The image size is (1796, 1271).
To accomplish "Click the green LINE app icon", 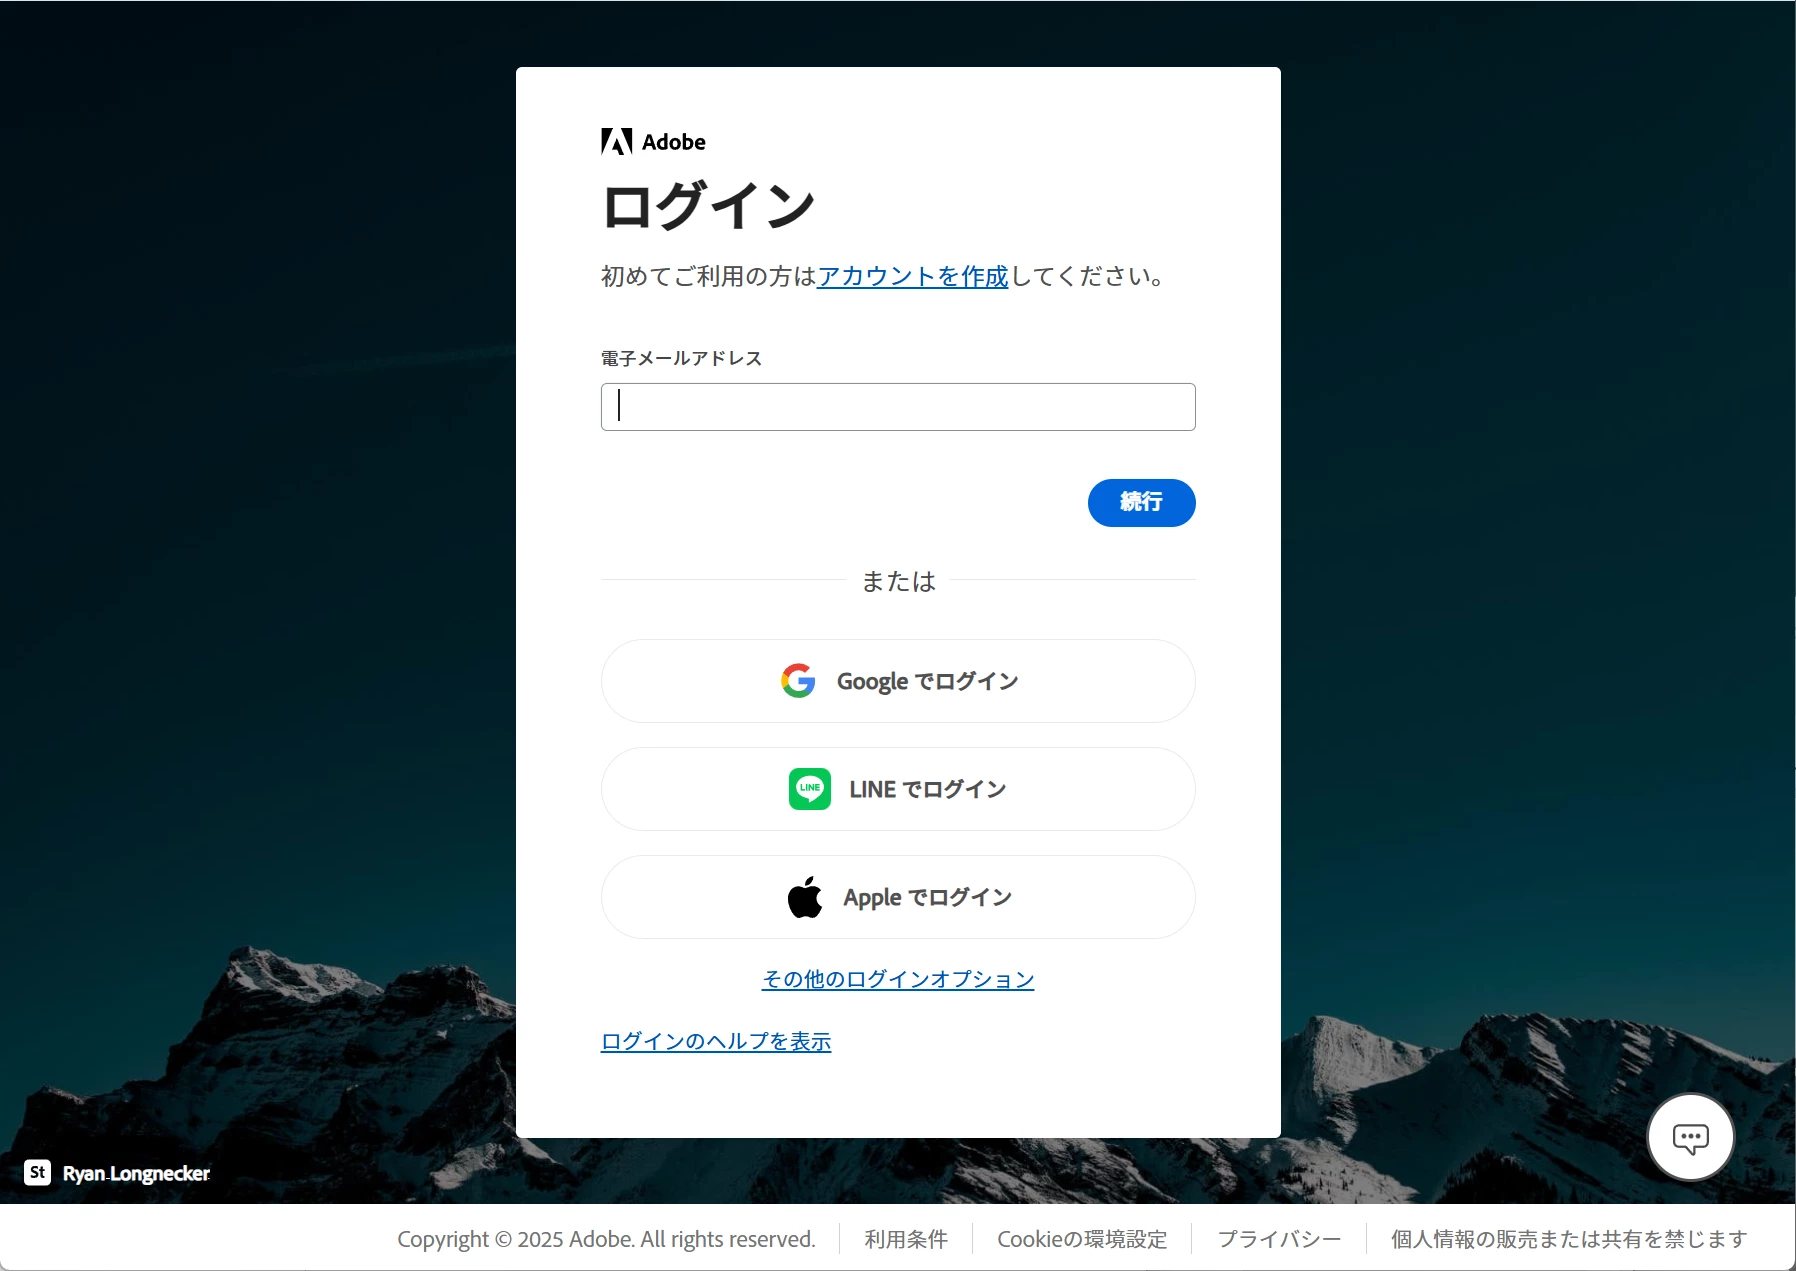I will [x=810, y=789].
